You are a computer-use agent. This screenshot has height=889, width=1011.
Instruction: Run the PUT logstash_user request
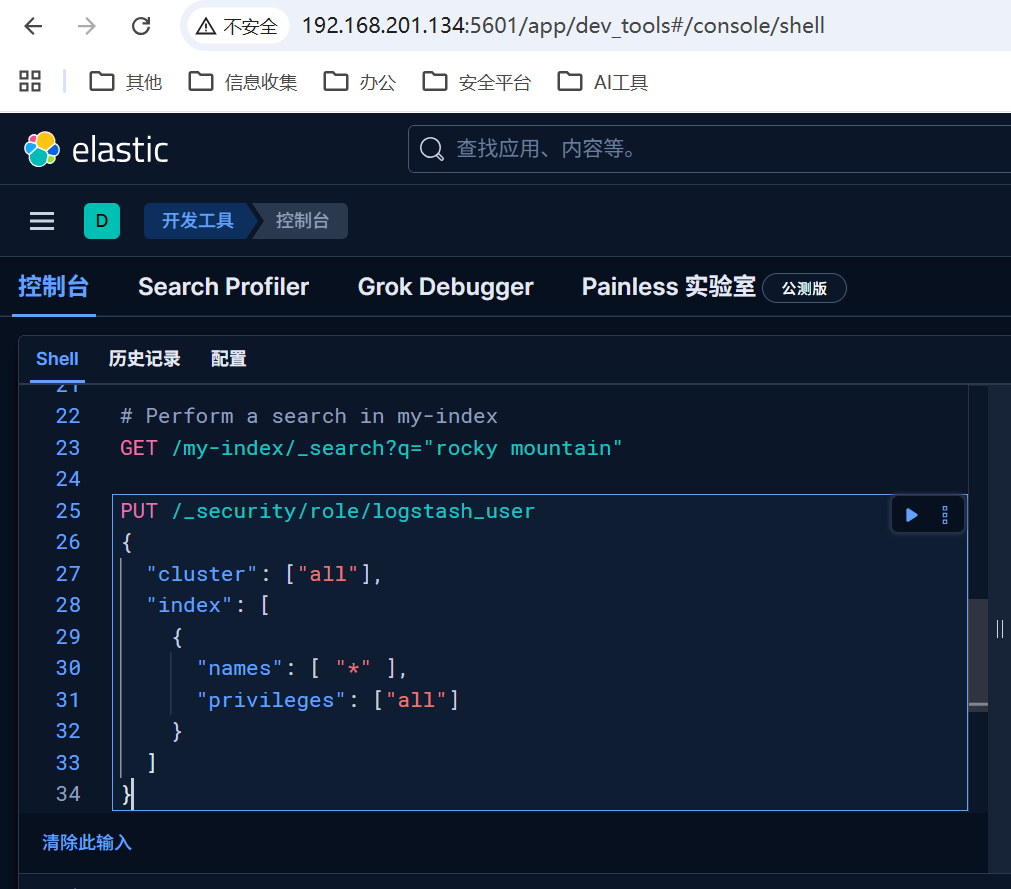[911, 515]
